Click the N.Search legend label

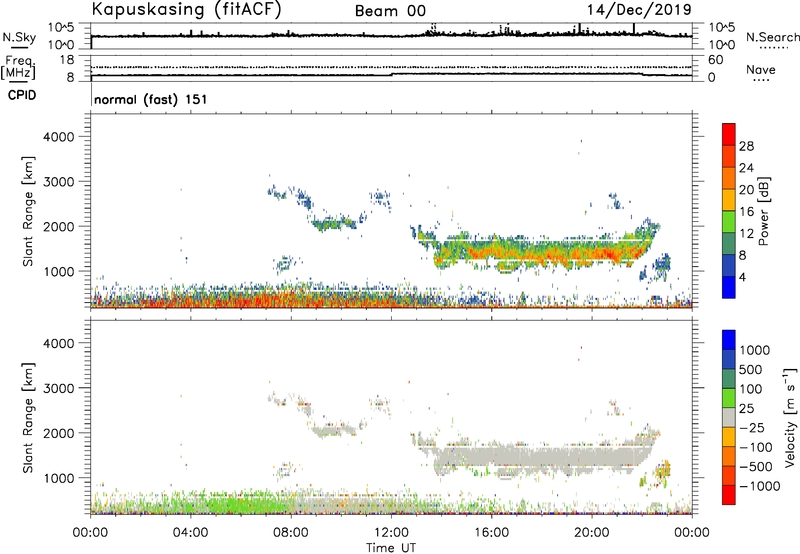point(772,37)
